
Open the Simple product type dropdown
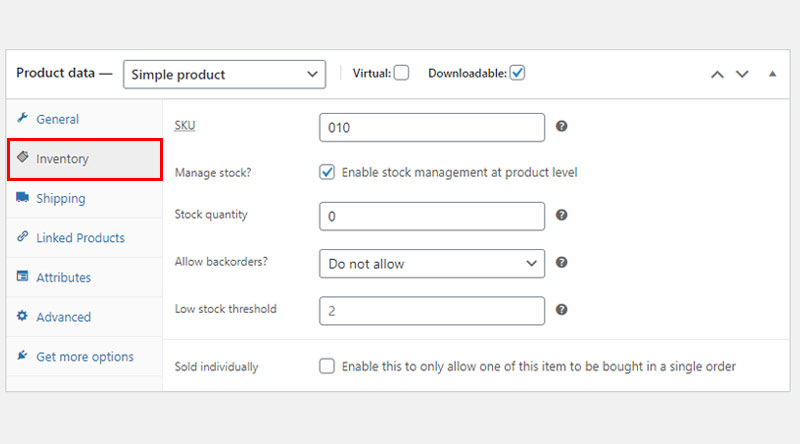point(224,75)
